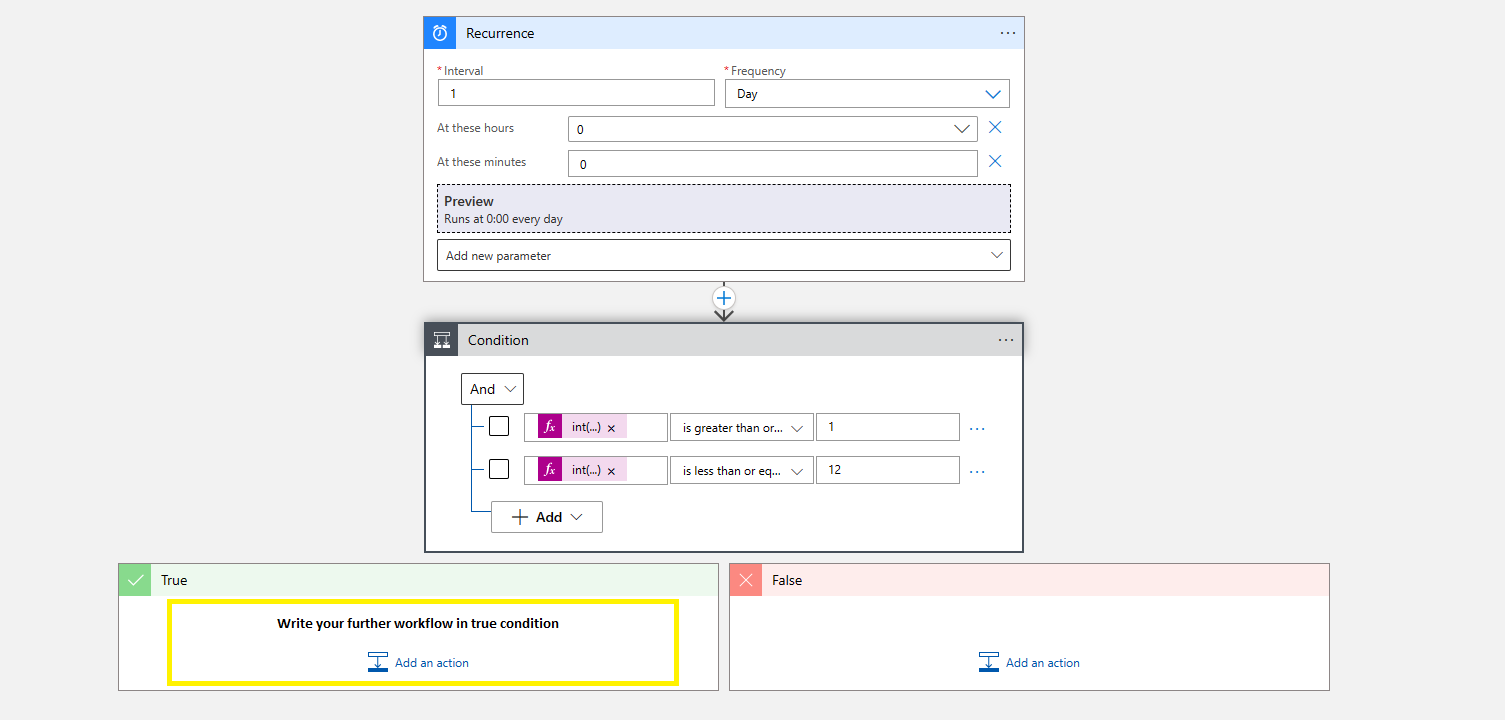Open the Frequency dropdown showing Day
The height and width of the screenshot is (720, 1505).
pos(867,94)
